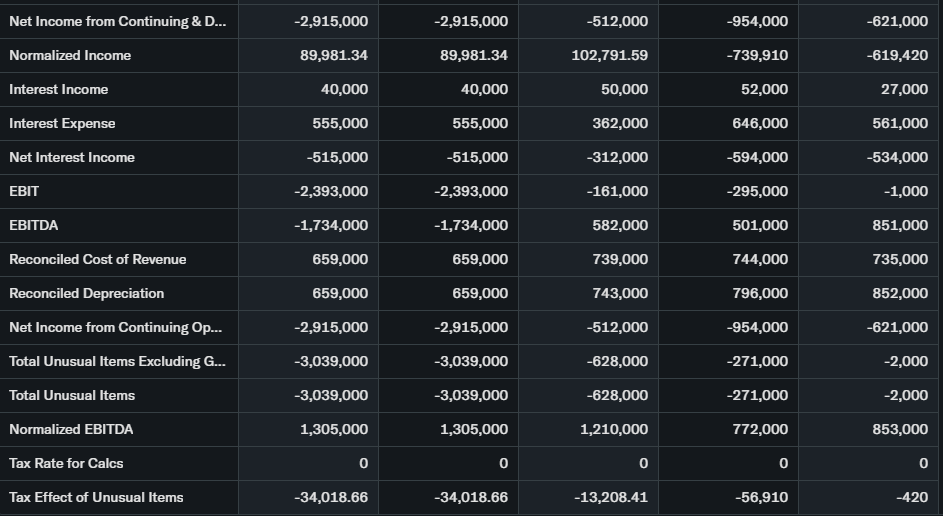Select the -13,208.41 tax effect cell
The image size is (943, 516).
[x=610, y=497]
